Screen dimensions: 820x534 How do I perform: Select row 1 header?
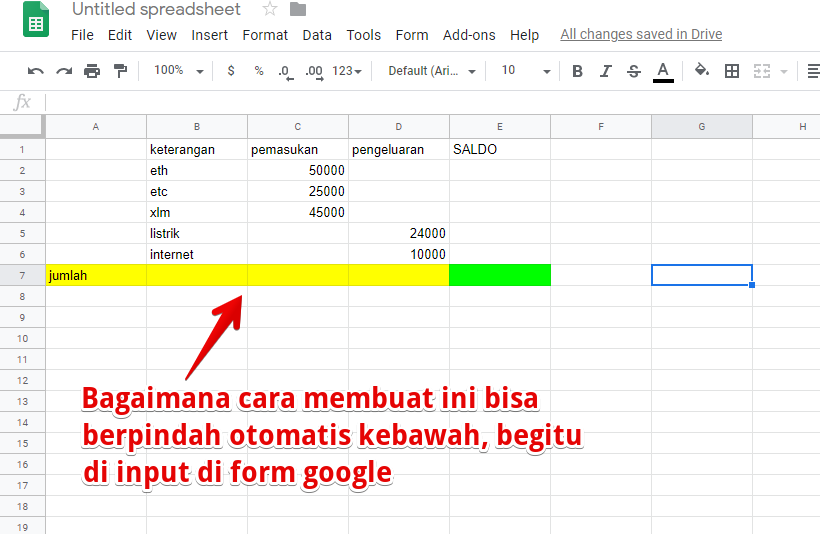pyautogui.click(x=22, y=150)
